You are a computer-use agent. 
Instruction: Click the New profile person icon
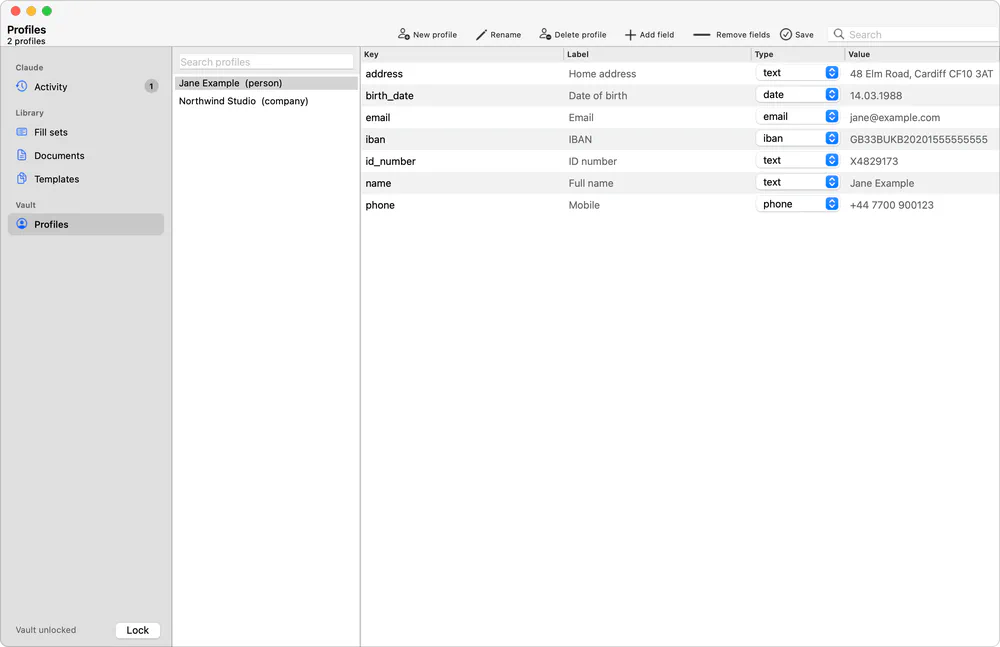pos(404,34)
